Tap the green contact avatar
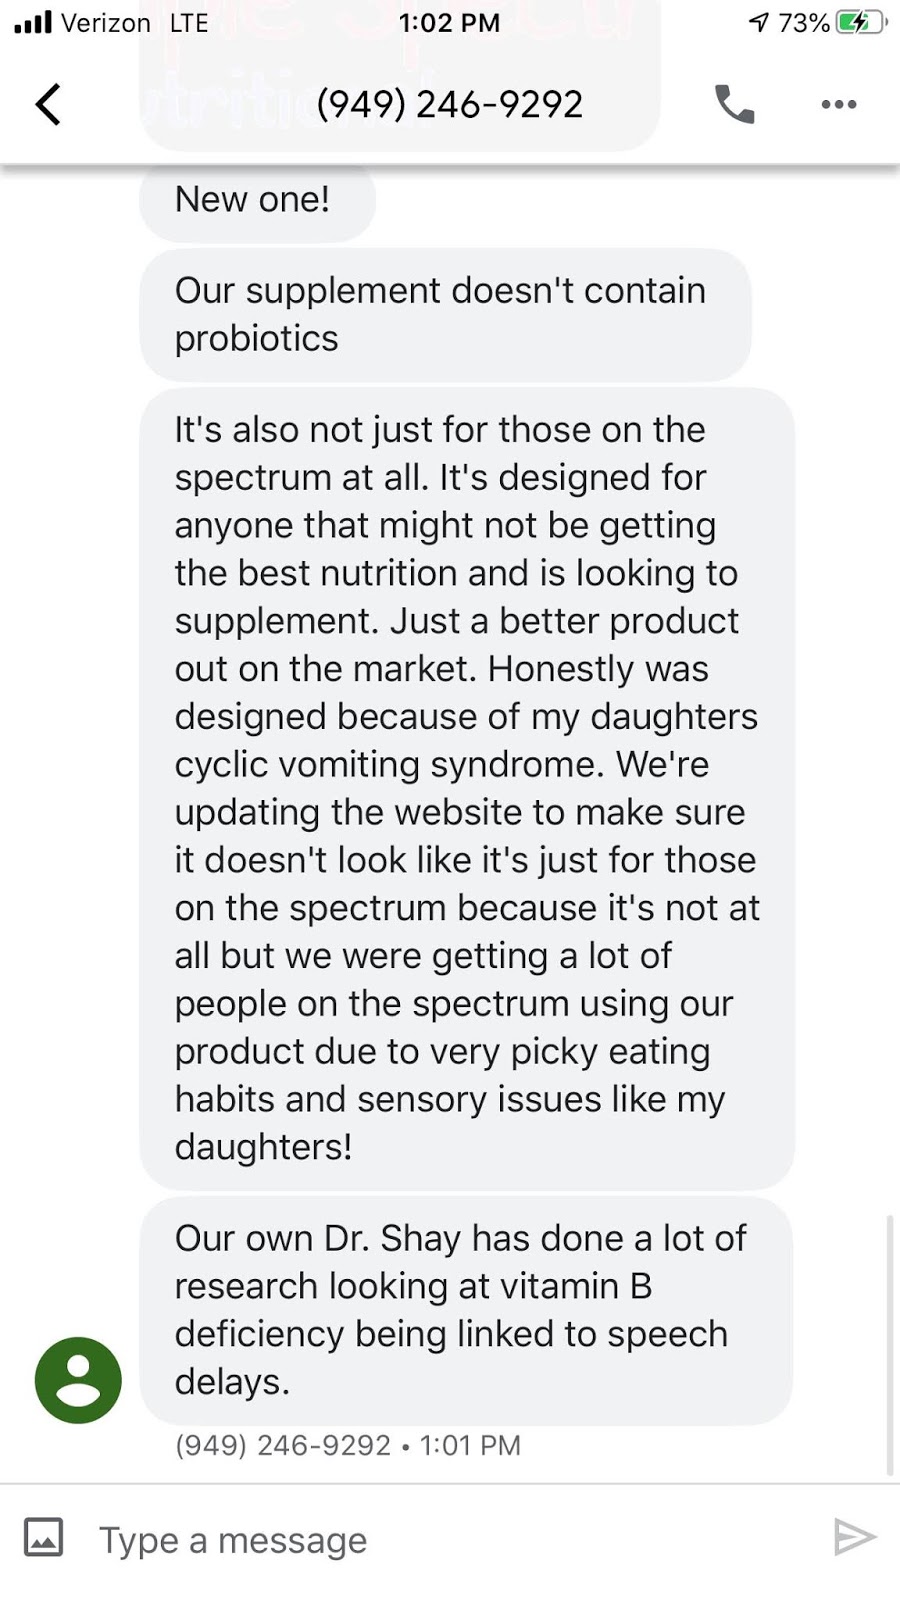This screenshot has width=900, height=1600. (78, 1380)
